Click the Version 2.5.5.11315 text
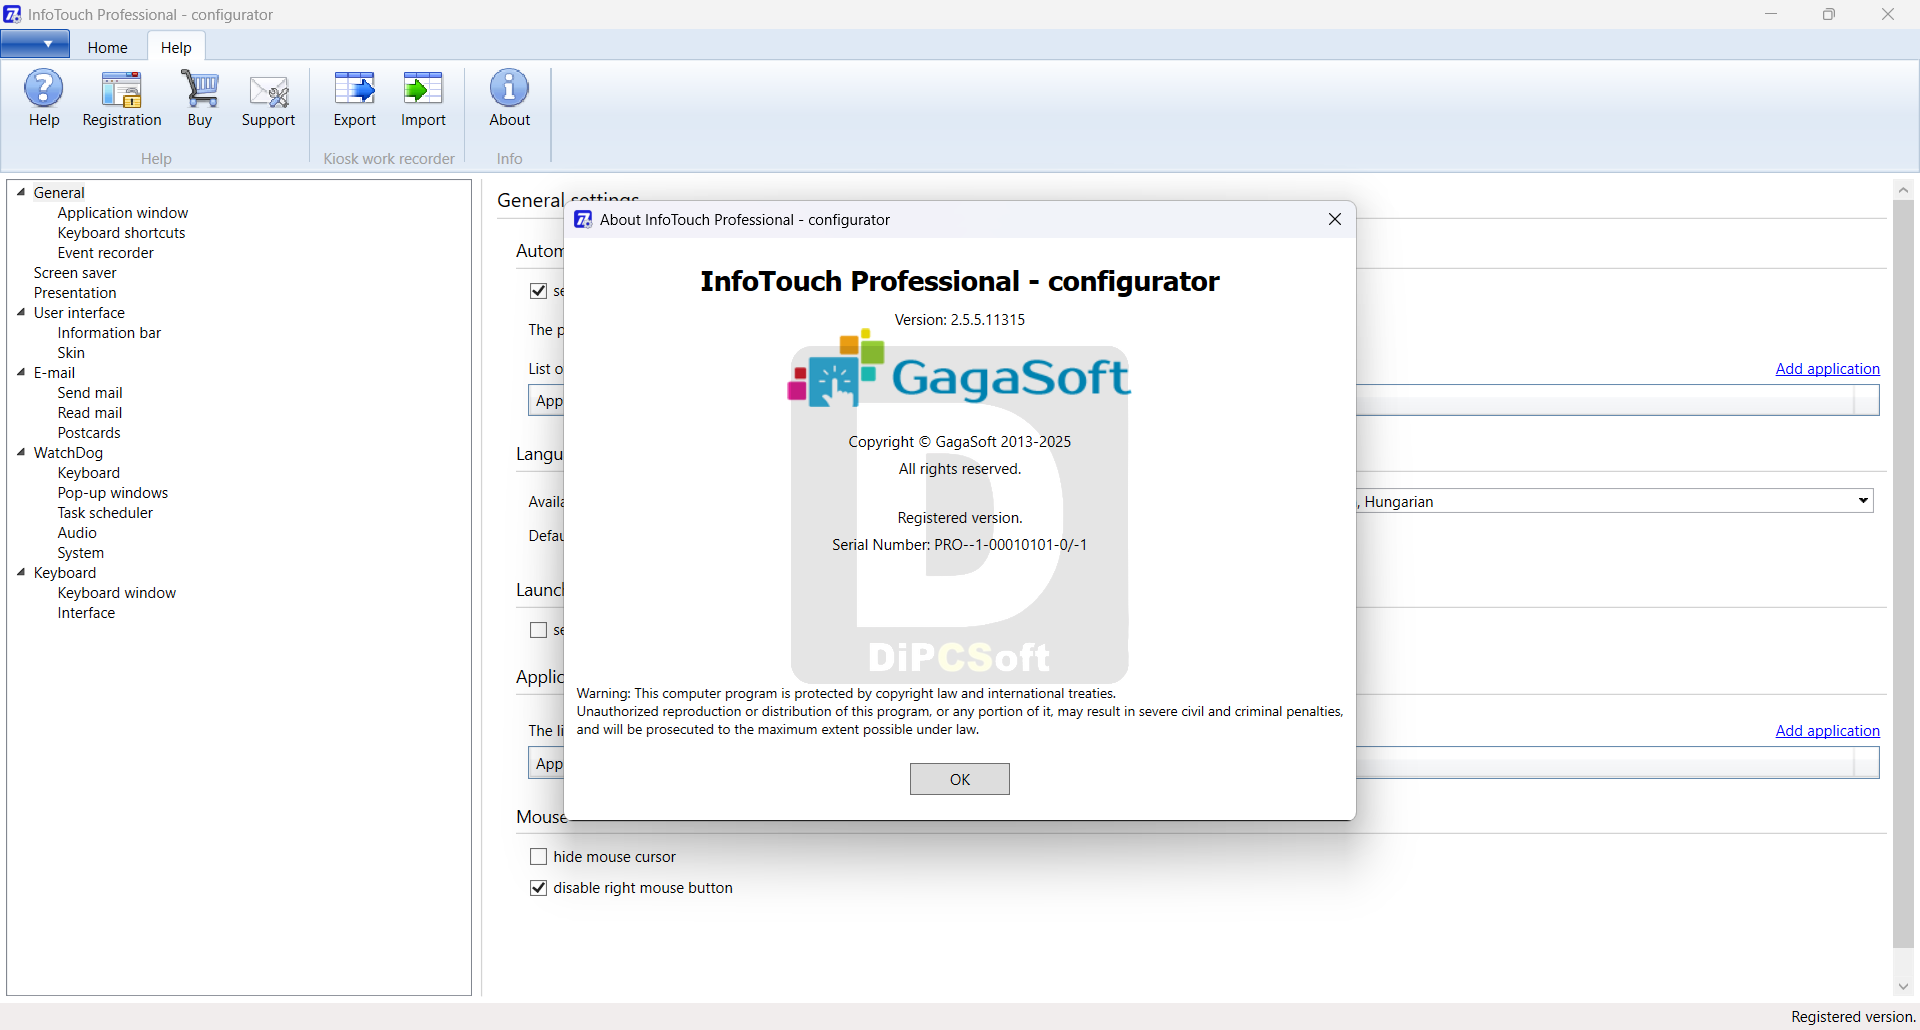 click(x=959, y=320)
